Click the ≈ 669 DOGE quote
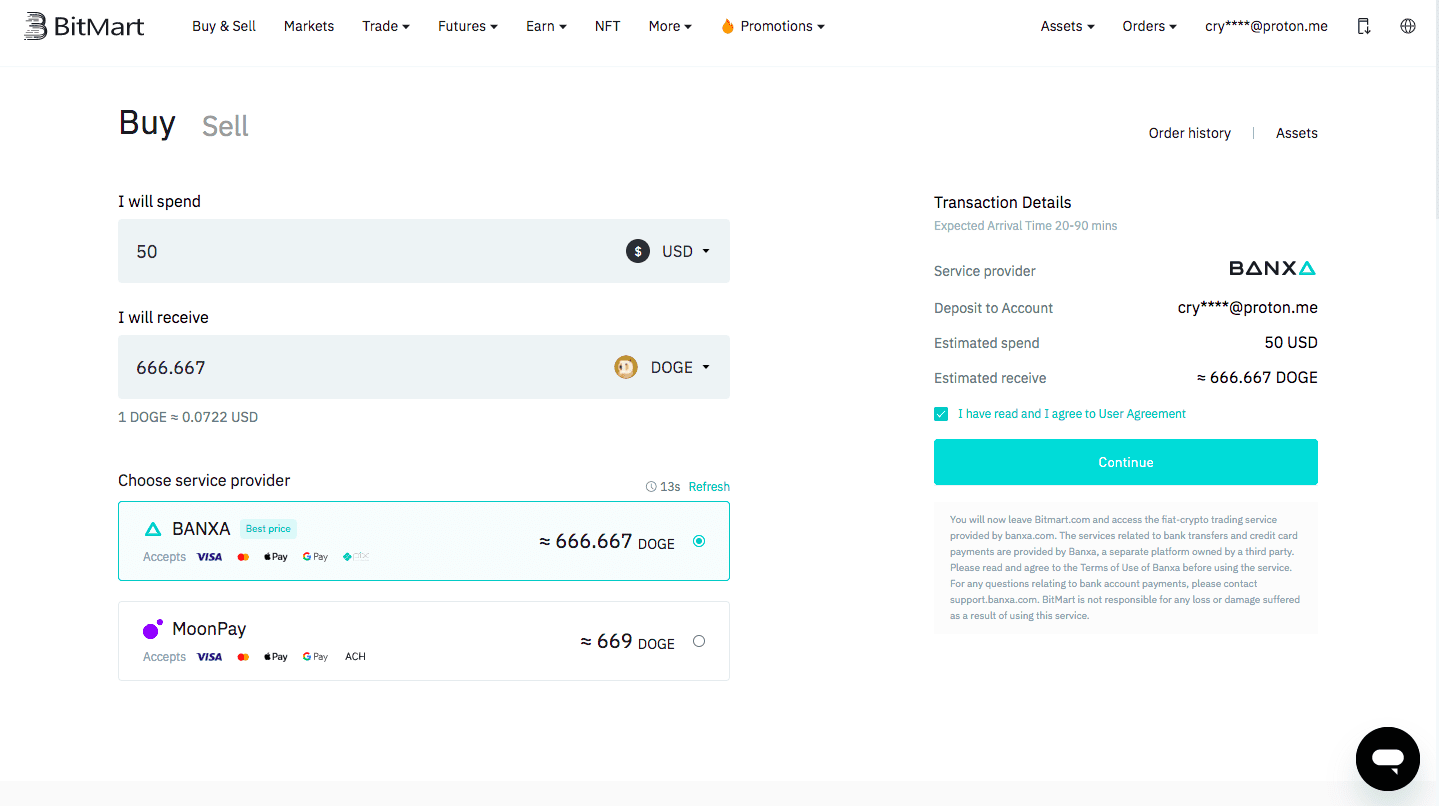 click(628, 642)
